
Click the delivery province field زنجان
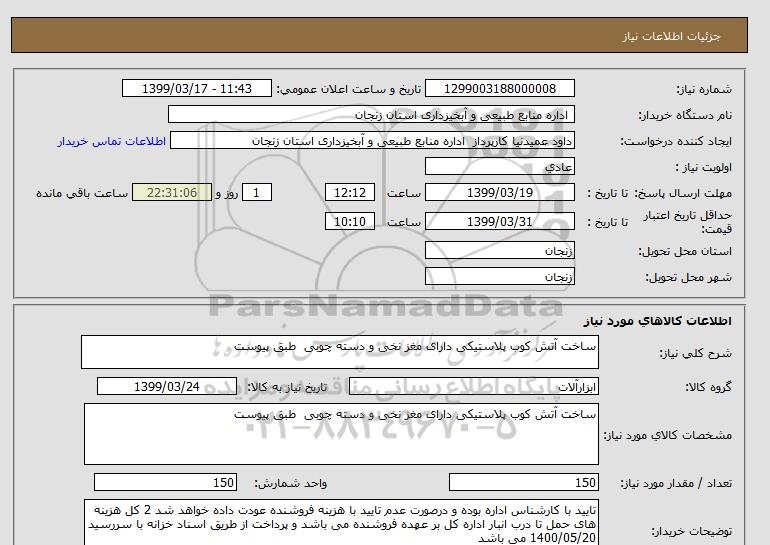499,250
